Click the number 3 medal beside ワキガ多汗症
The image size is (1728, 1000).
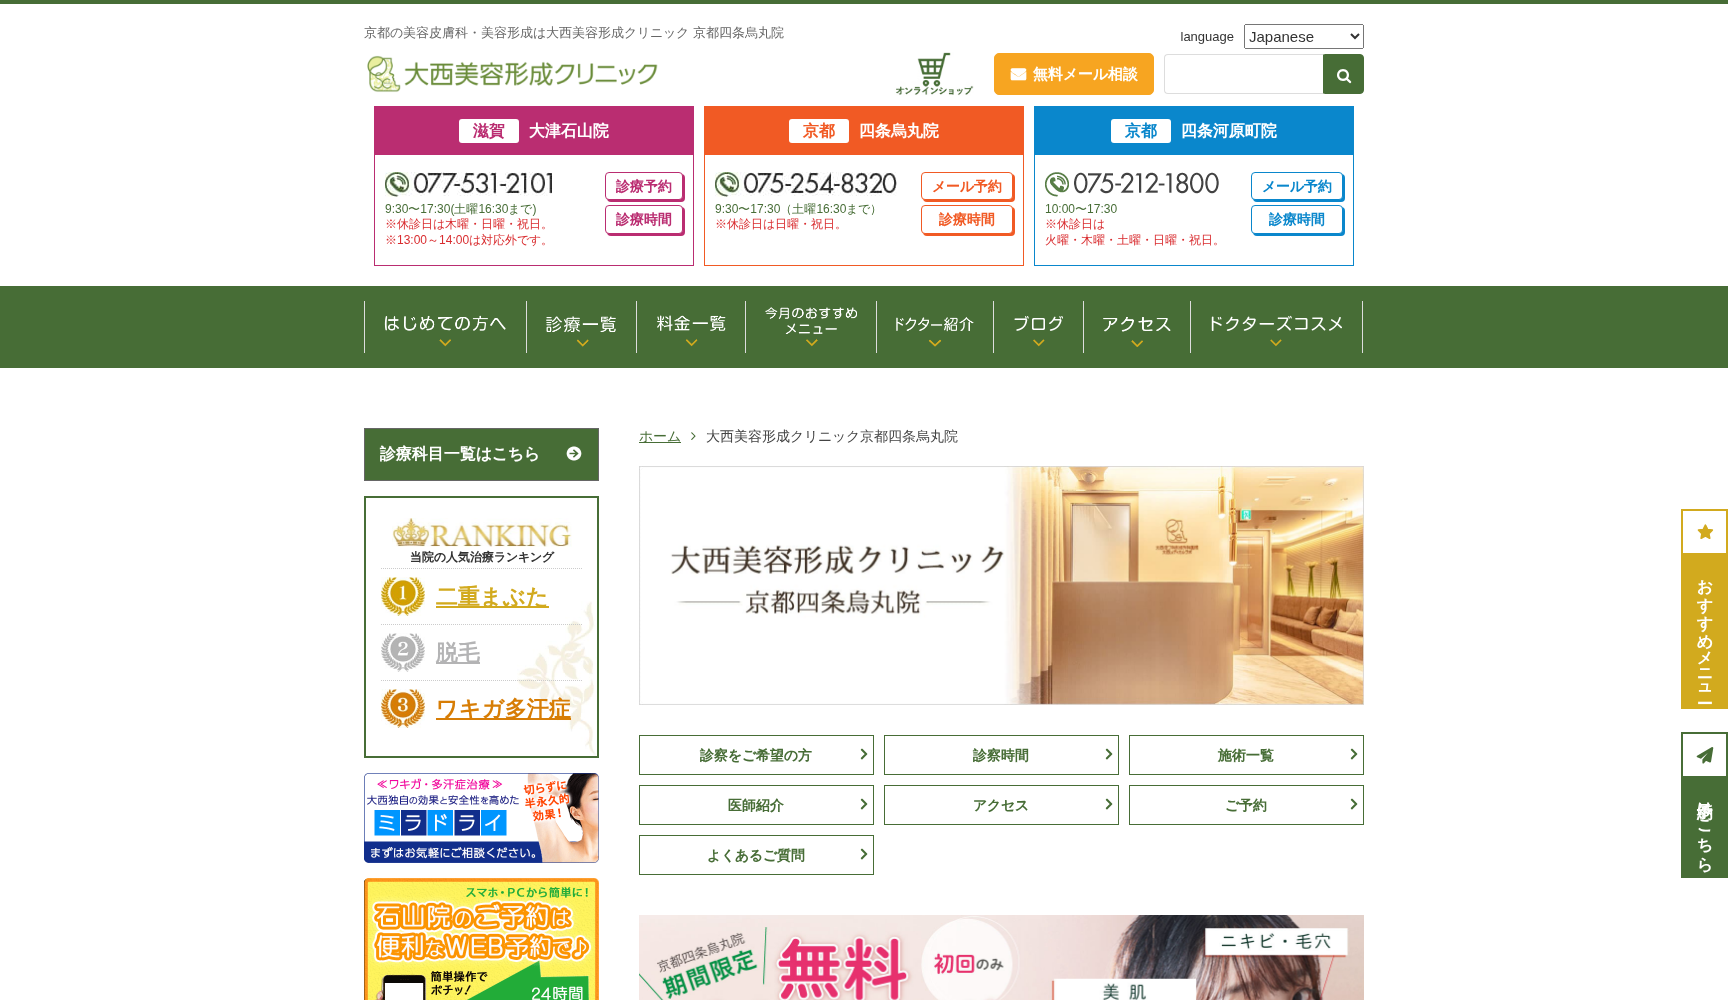click(x=401, y=707)
